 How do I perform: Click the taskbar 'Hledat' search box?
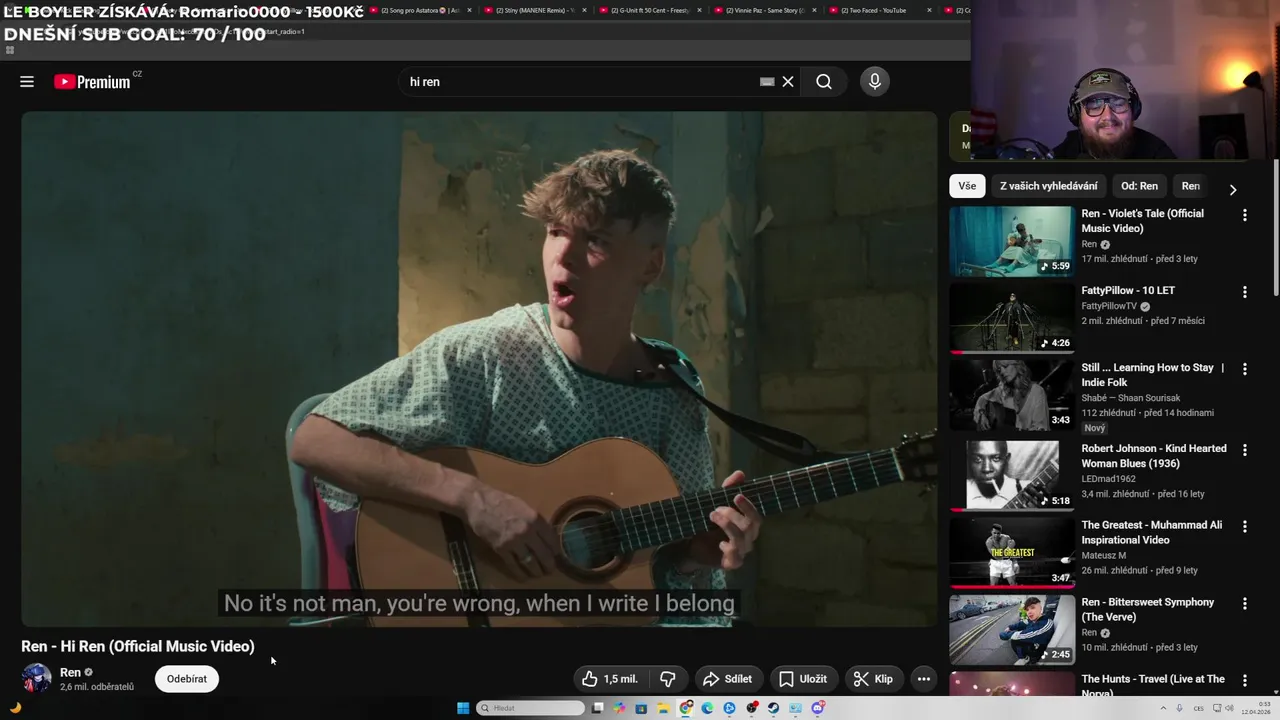pyautogui.click(x=530, y=708)
